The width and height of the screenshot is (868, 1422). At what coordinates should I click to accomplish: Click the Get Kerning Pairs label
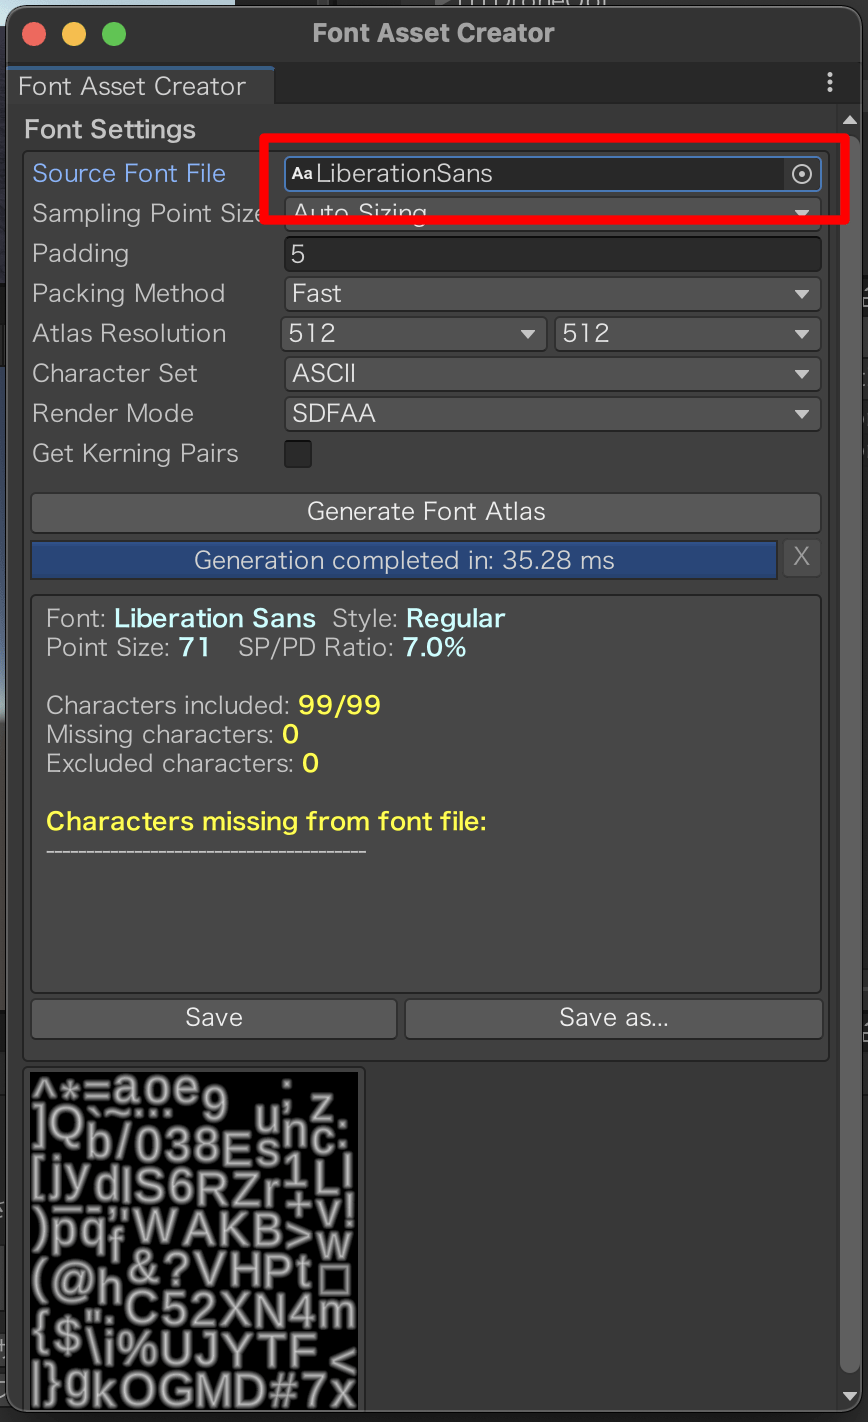point(135,454)
